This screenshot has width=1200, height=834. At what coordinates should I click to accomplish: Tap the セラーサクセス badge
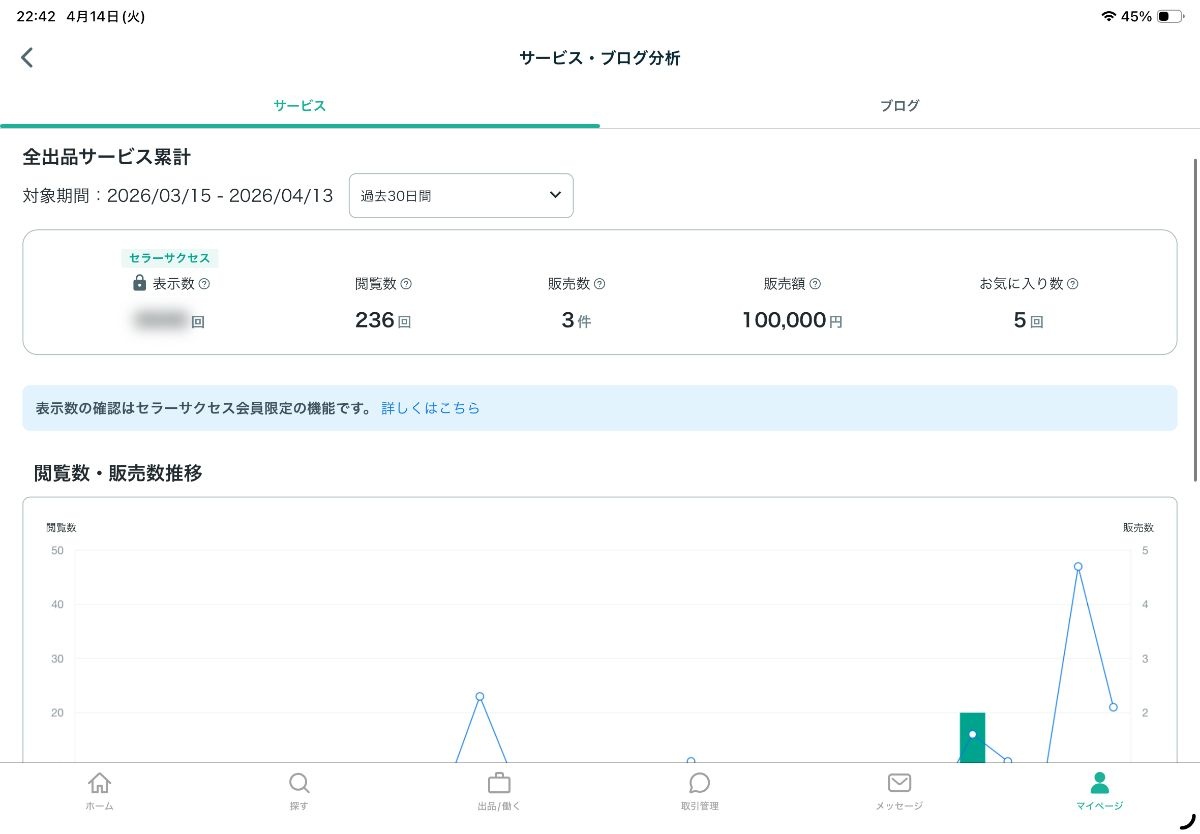(170, 258)
